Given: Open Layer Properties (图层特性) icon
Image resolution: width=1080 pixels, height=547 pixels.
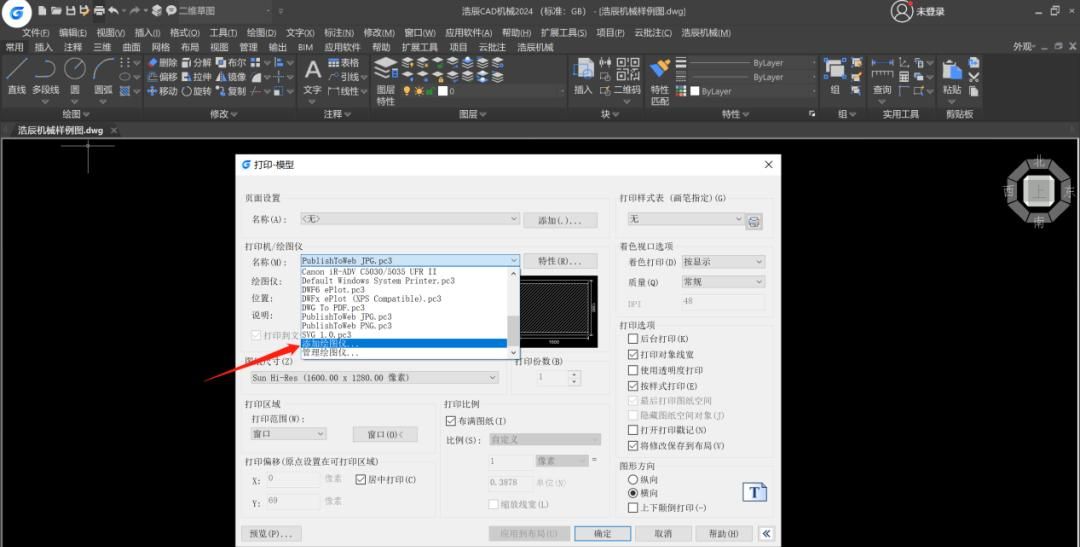Looking at the screenshot, I should pyautogui.click(x=386, y=69).
